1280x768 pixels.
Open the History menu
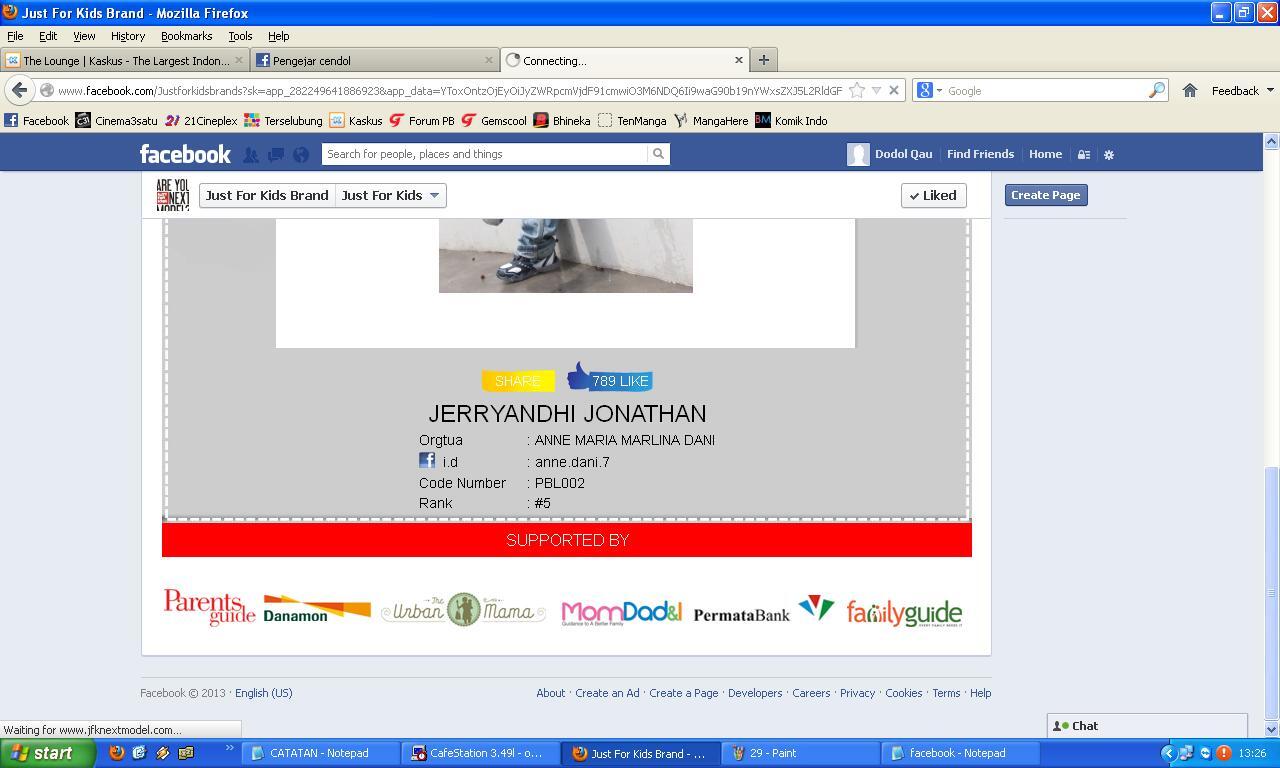(x=128, y=36)
